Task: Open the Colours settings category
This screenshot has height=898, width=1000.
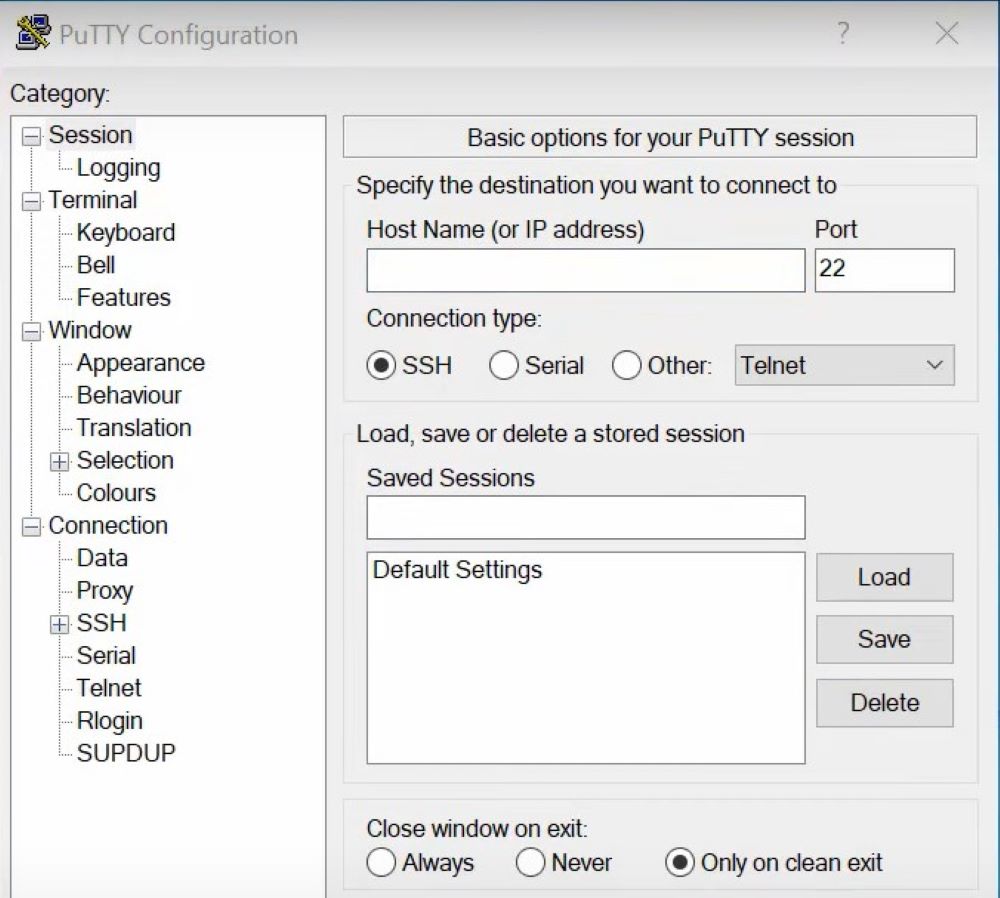Action: coord(116,493)
